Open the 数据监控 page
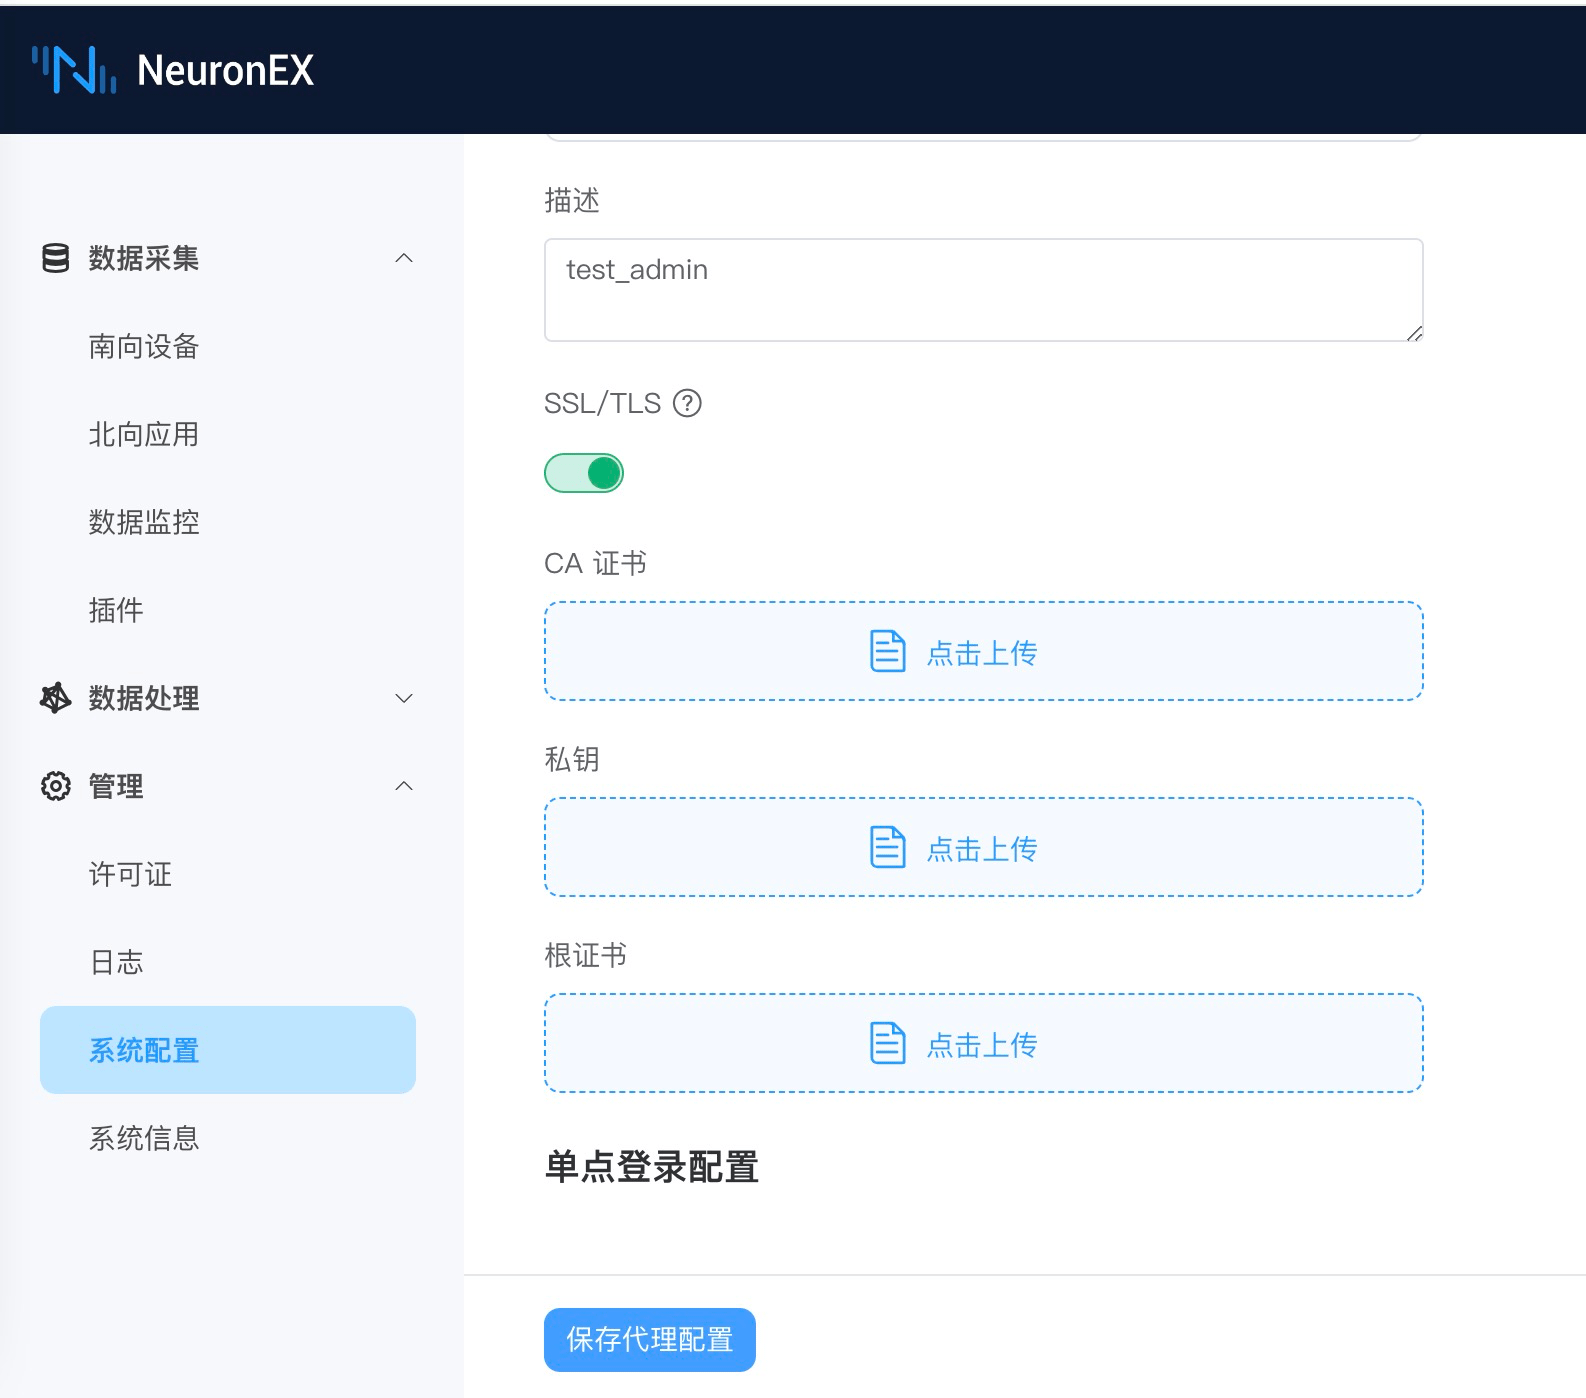This screenshot has width=1586, height=1398. pyautogui.click(x=144, y=522)
